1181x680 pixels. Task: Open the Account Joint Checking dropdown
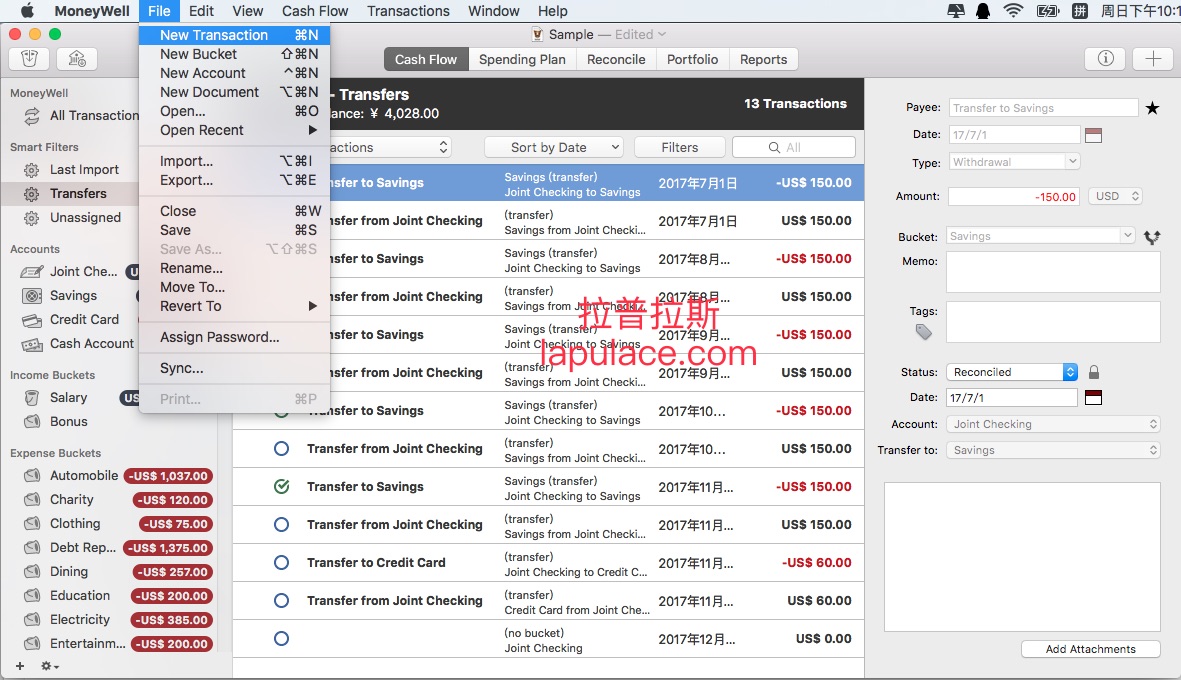(x=1053, y=425)
